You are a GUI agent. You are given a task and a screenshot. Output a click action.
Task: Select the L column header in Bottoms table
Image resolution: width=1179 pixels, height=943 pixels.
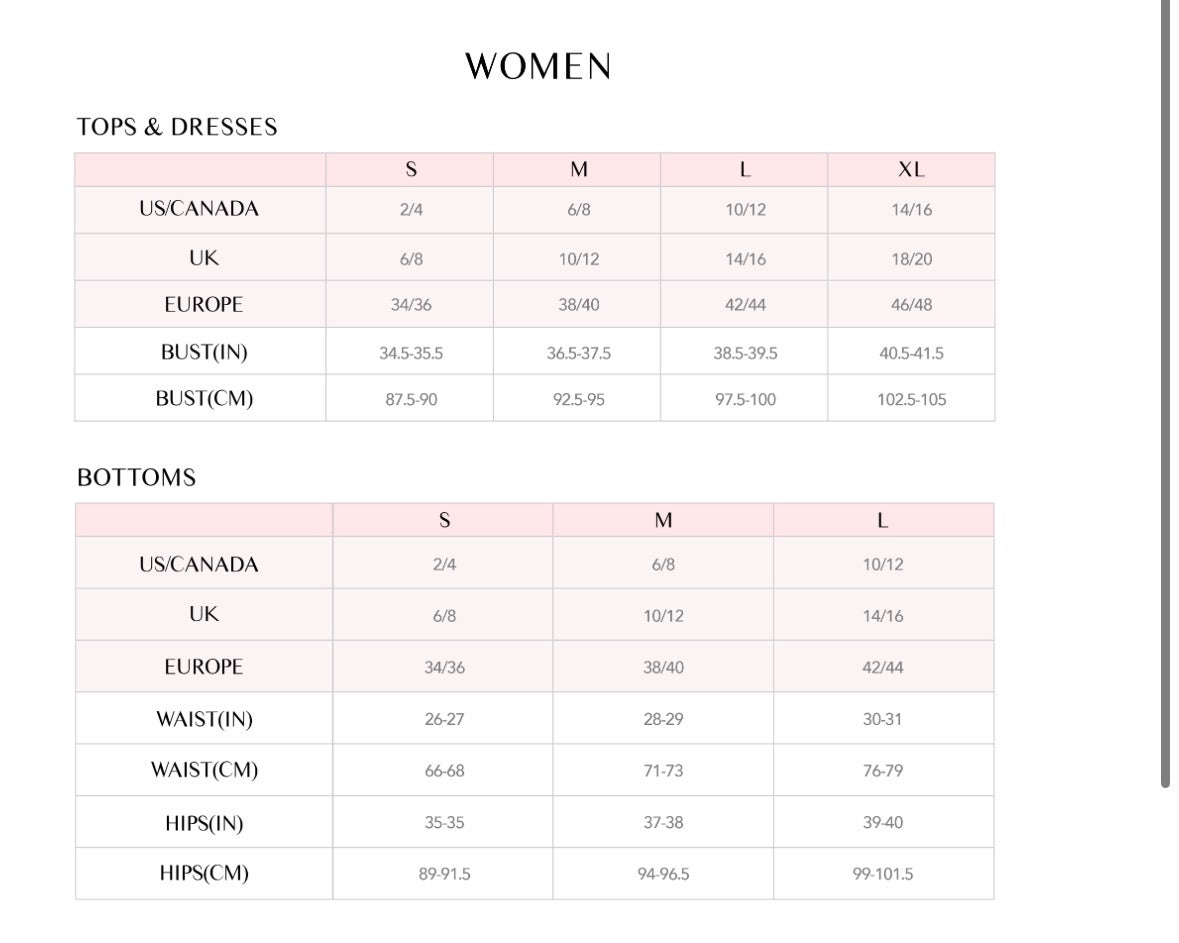click(x=882, y=520)
